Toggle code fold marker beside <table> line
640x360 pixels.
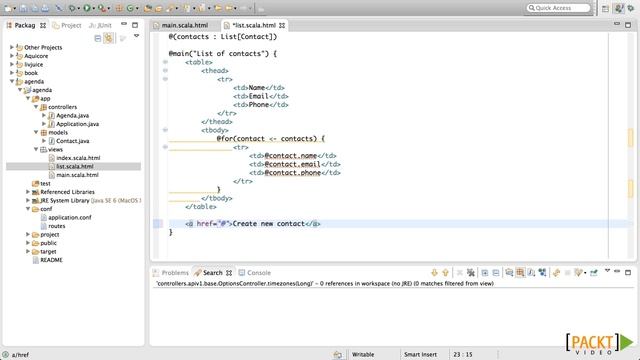coord(165,62)
